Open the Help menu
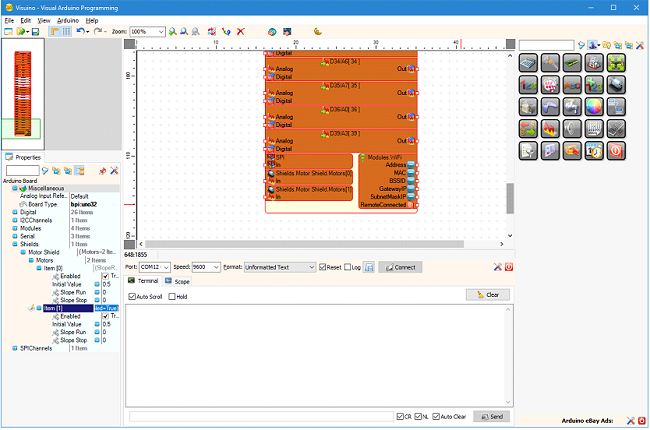The image size is (650, 430). click(x=92, y=20)
